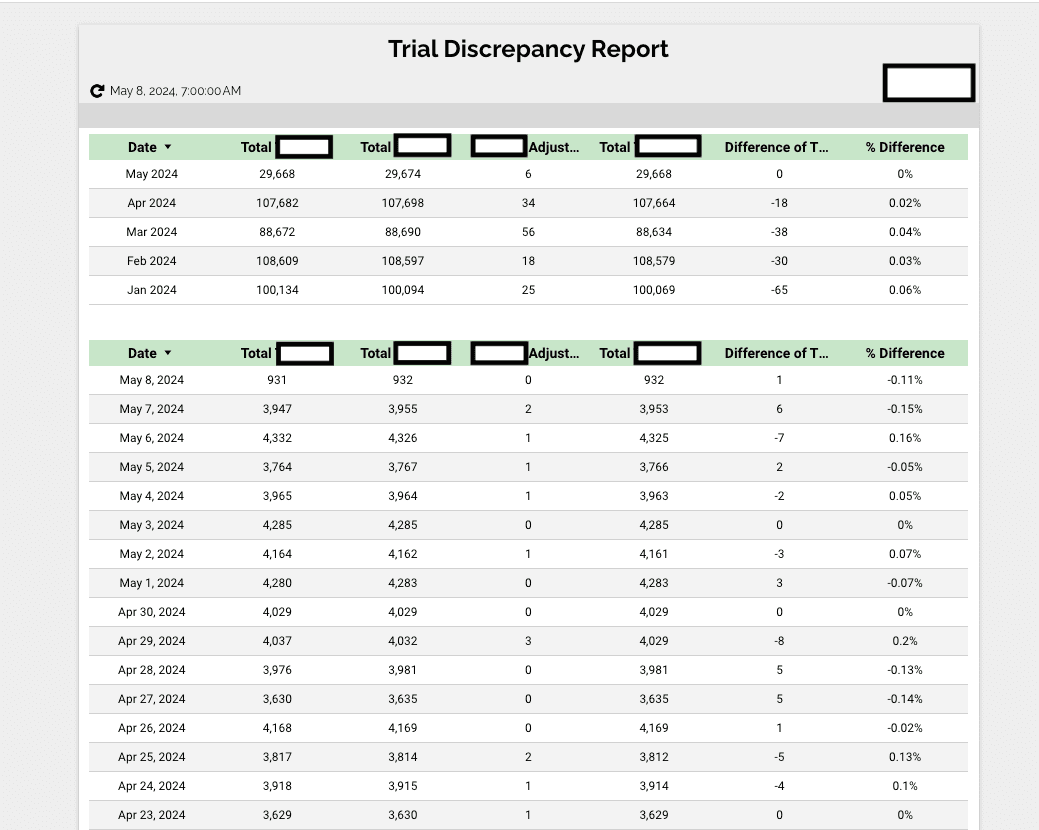Select the 'Apr 23, 2024' date cell
The height and width of the screenshot is (830, 1039).
pos(152,815)
